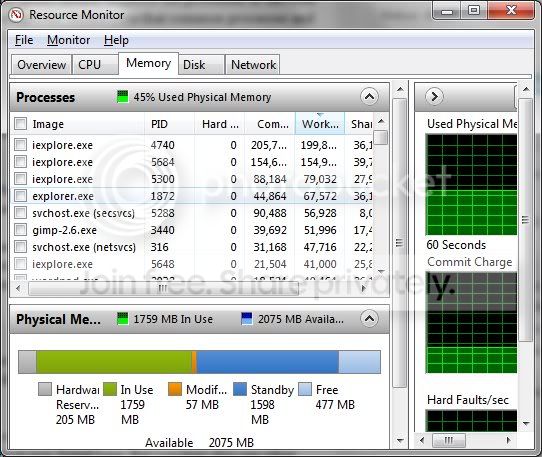Select the Memory tab
542x457 pixels.
tap(148, 63)
